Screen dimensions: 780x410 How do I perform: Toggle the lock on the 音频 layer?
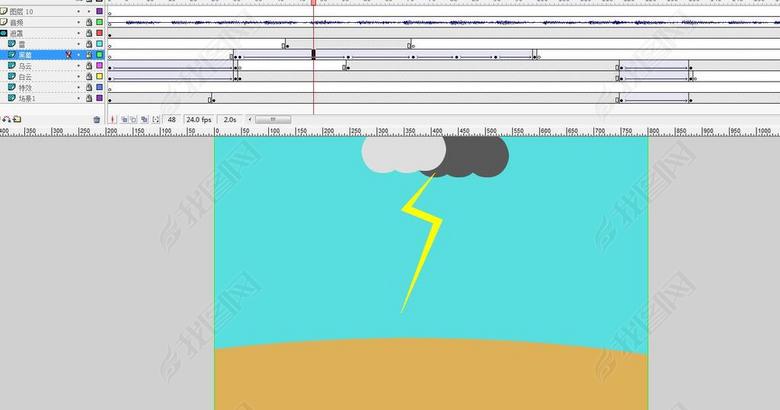89,22
